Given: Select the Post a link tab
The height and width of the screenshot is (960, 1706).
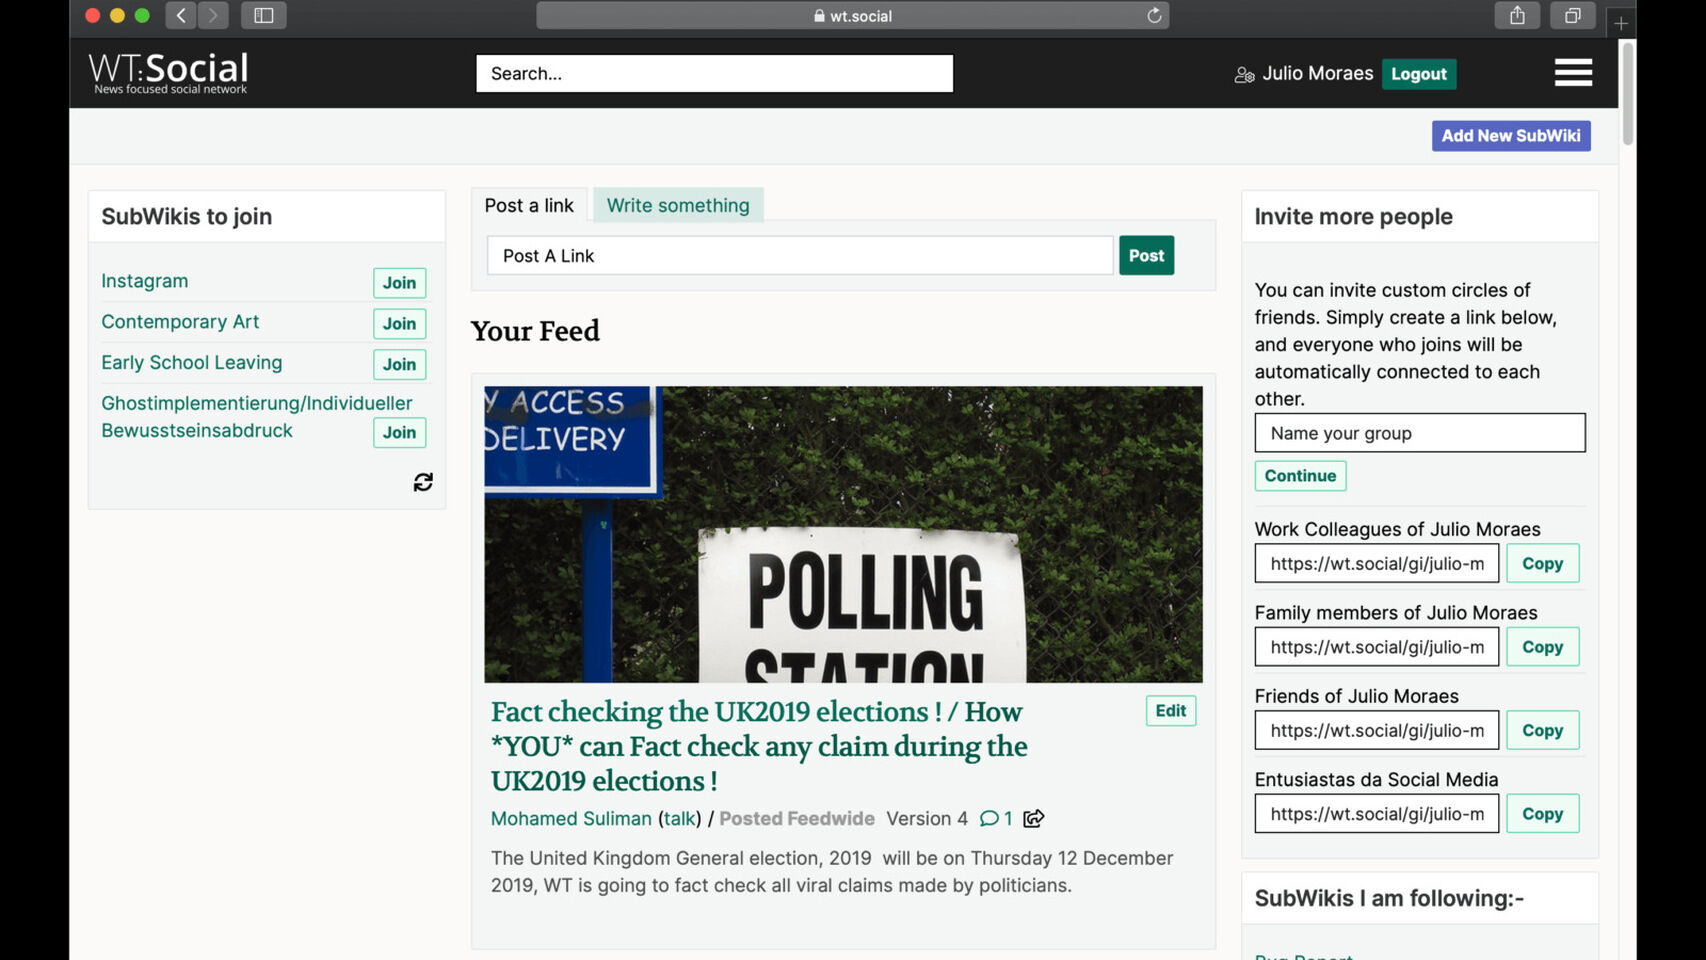Looking at the screenshot, I should click(529, 205).
